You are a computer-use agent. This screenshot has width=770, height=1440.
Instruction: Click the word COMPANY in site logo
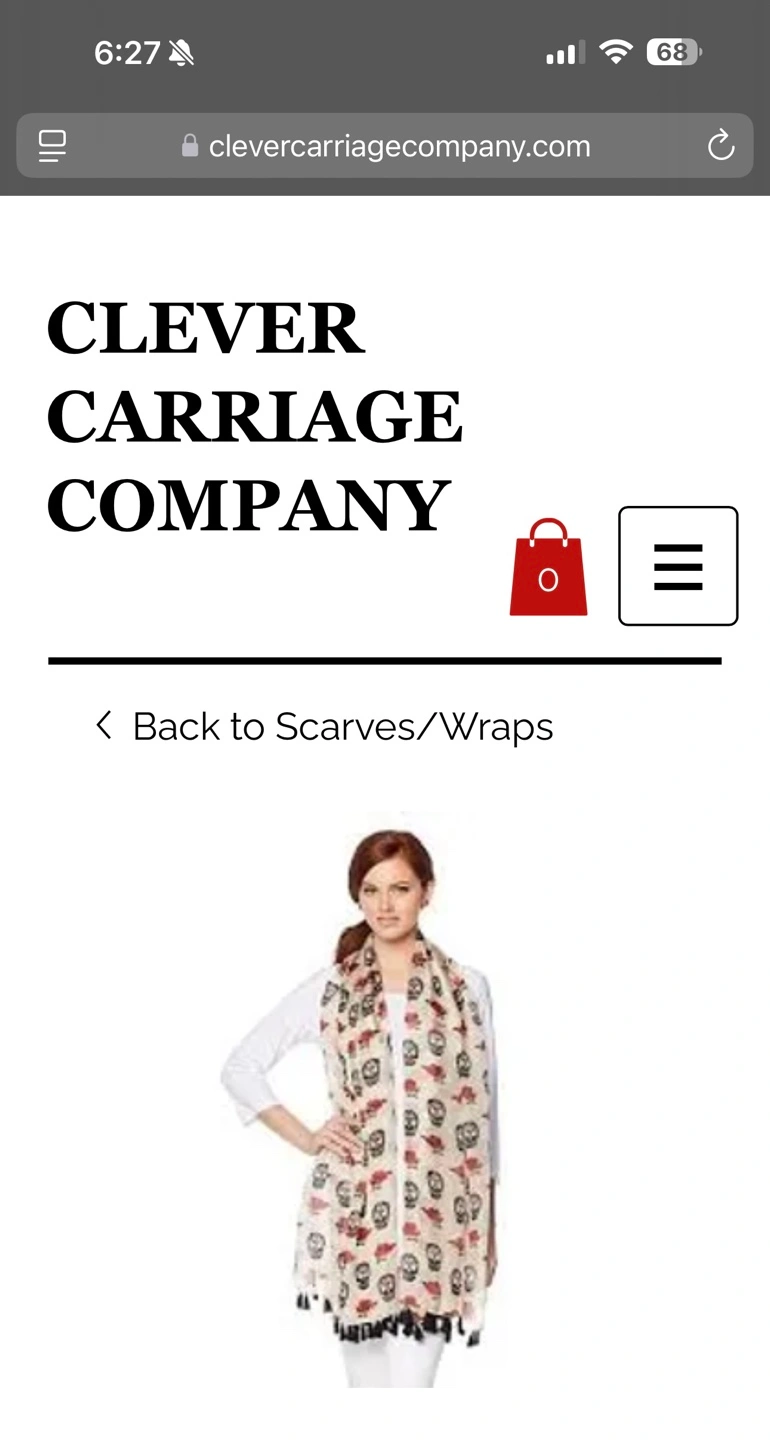(x=248, y=505)
